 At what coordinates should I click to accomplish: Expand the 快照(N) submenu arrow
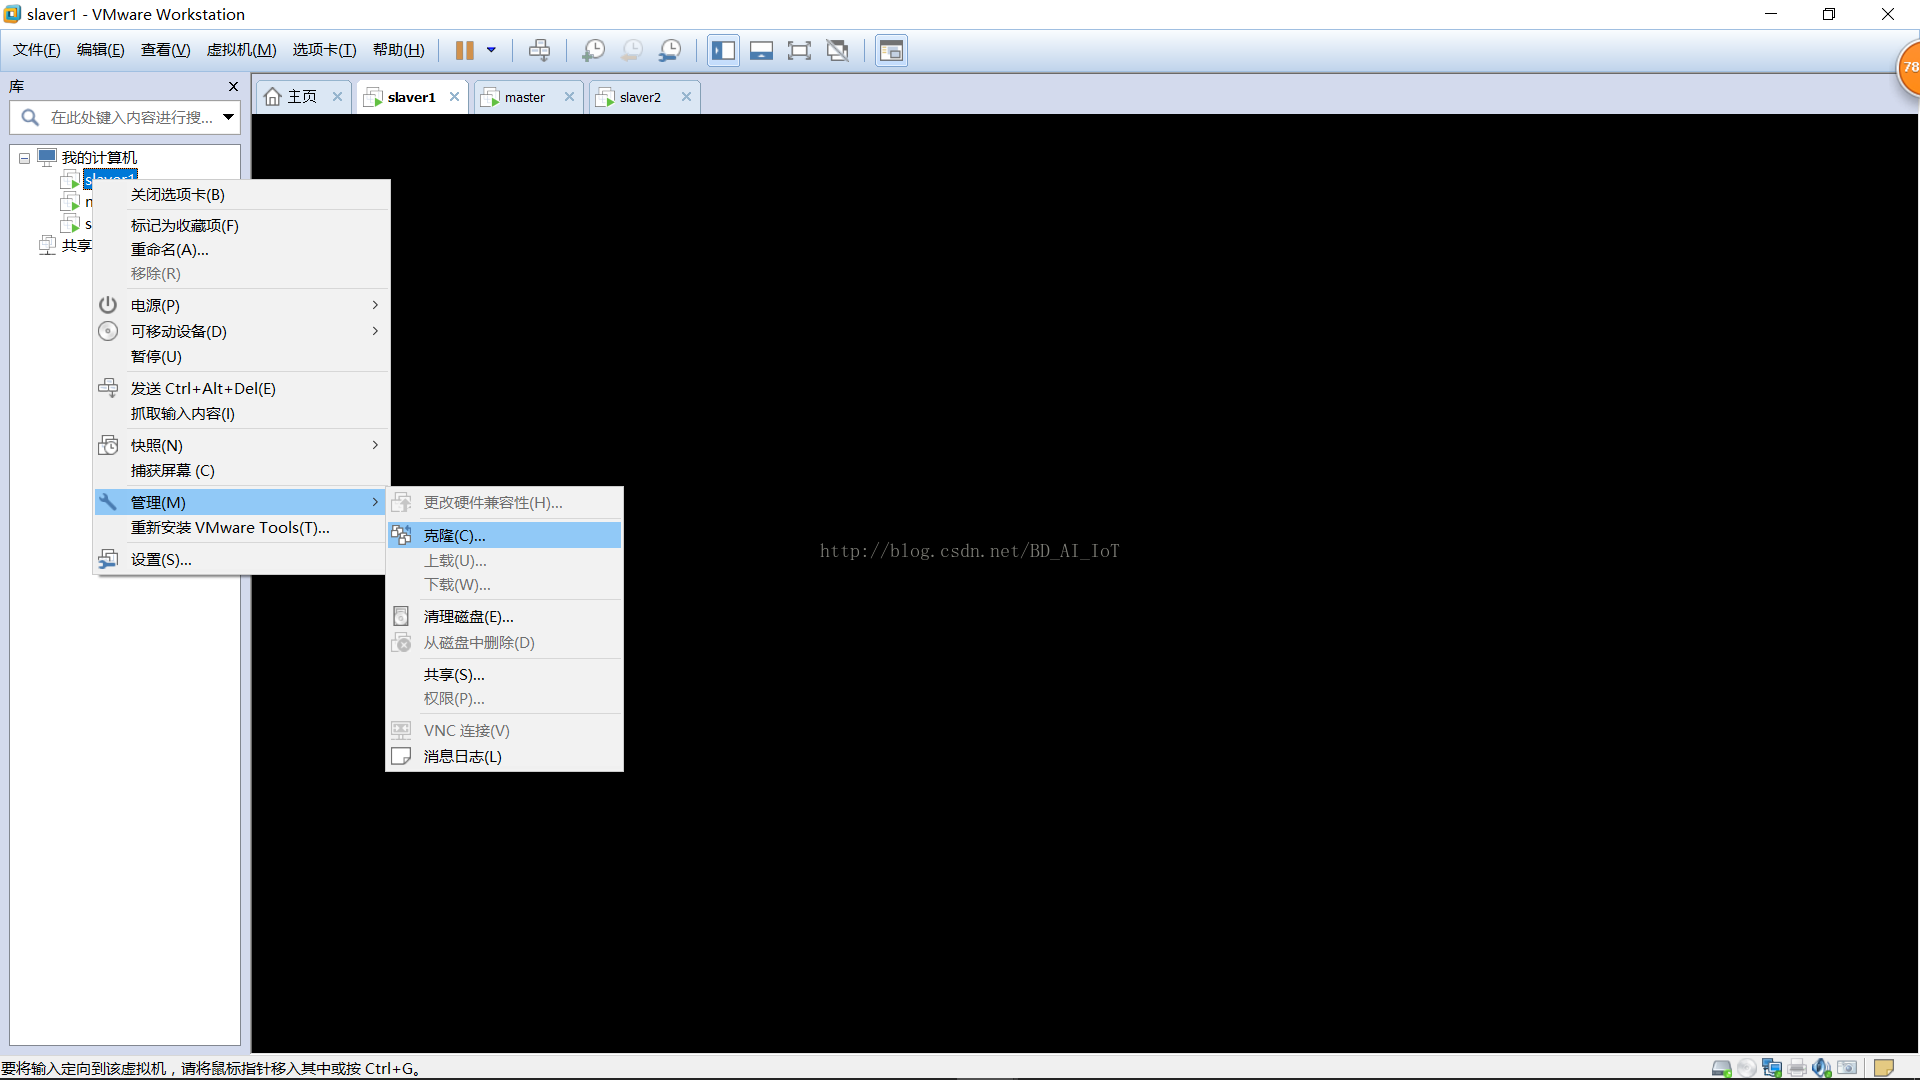tap(375, 445)
